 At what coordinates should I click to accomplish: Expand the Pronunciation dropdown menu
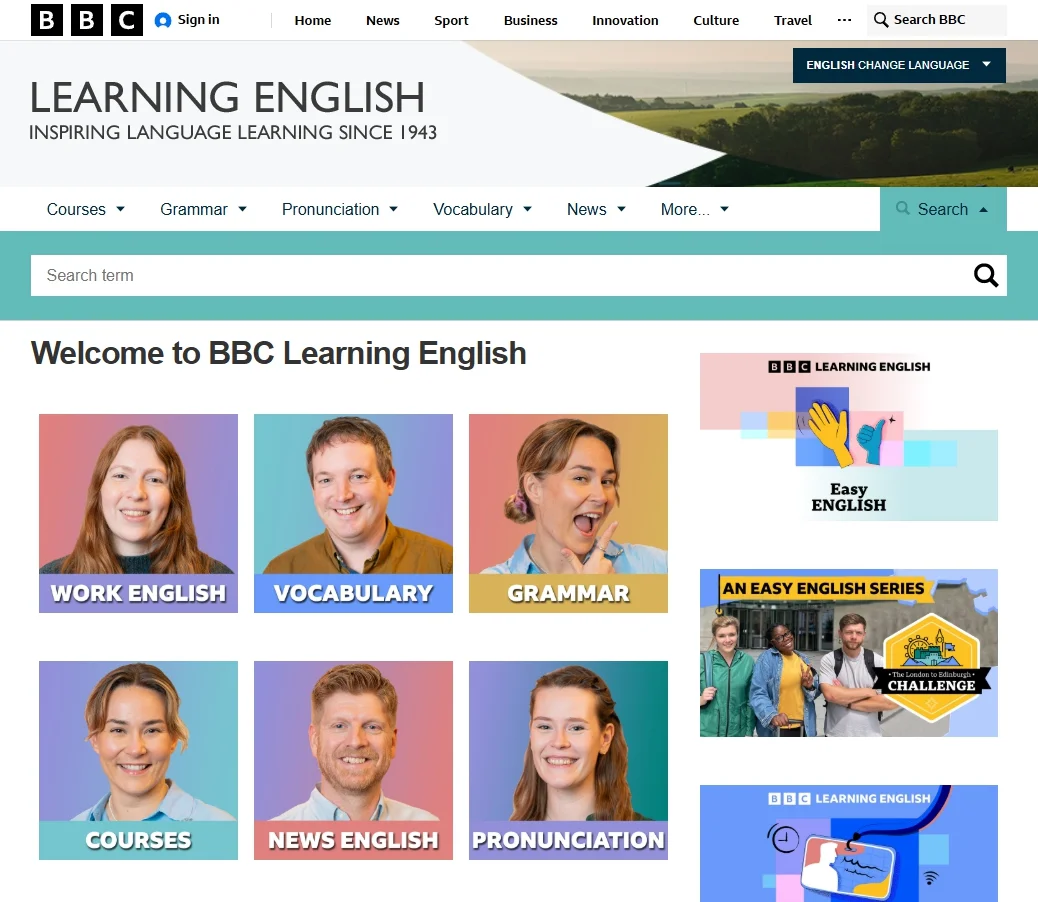pyautogui.click(x=340, y=209)
